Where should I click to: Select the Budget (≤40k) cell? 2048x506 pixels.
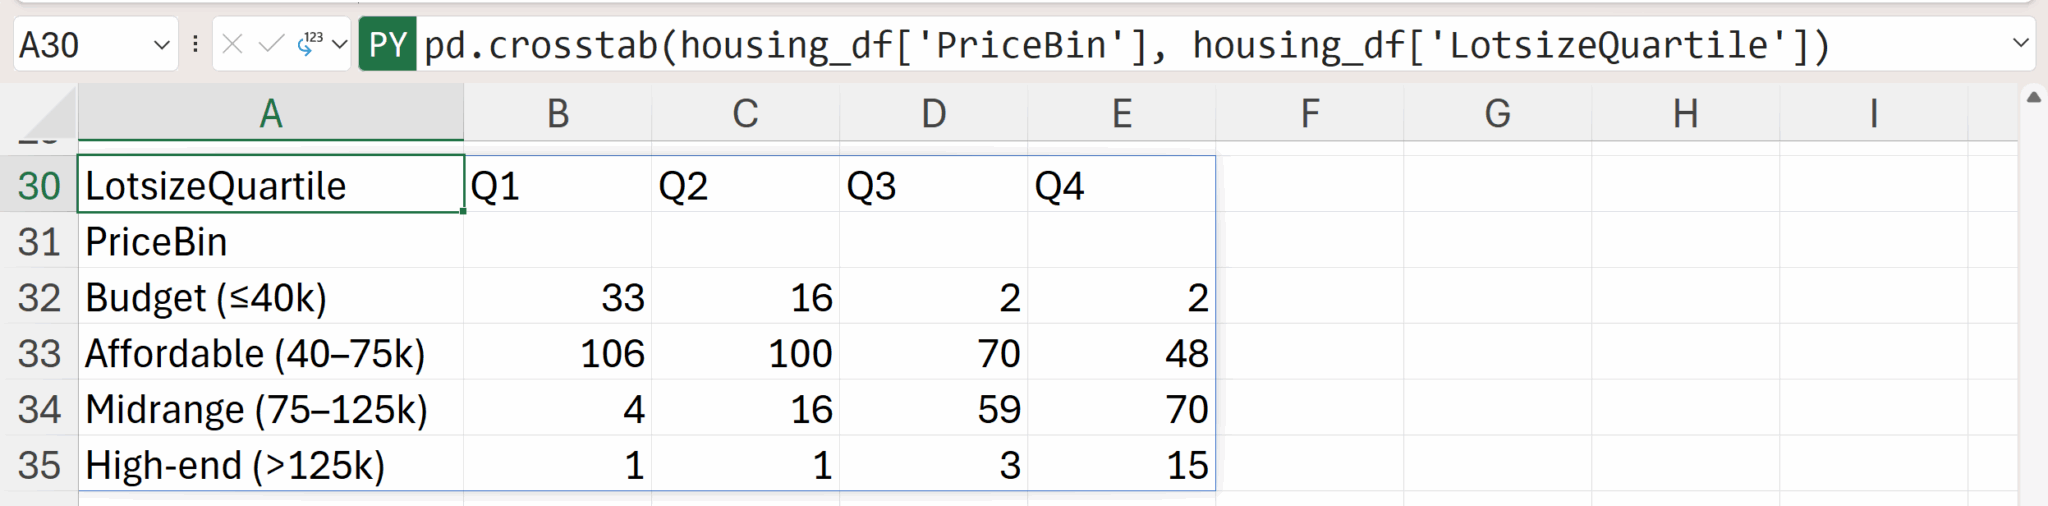click(x=270, y=297)
